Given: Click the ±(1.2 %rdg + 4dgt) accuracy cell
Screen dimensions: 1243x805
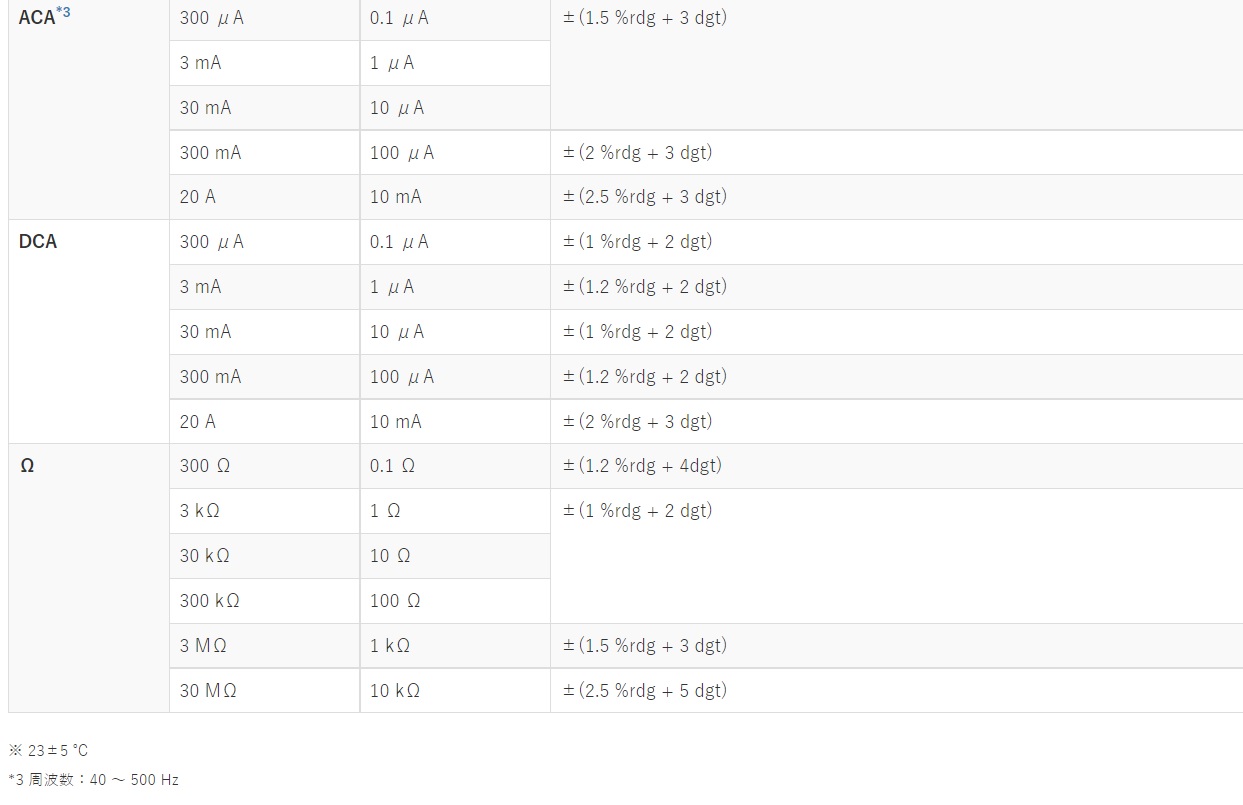Looking at the screenshot, I should (x=897, y=466).
